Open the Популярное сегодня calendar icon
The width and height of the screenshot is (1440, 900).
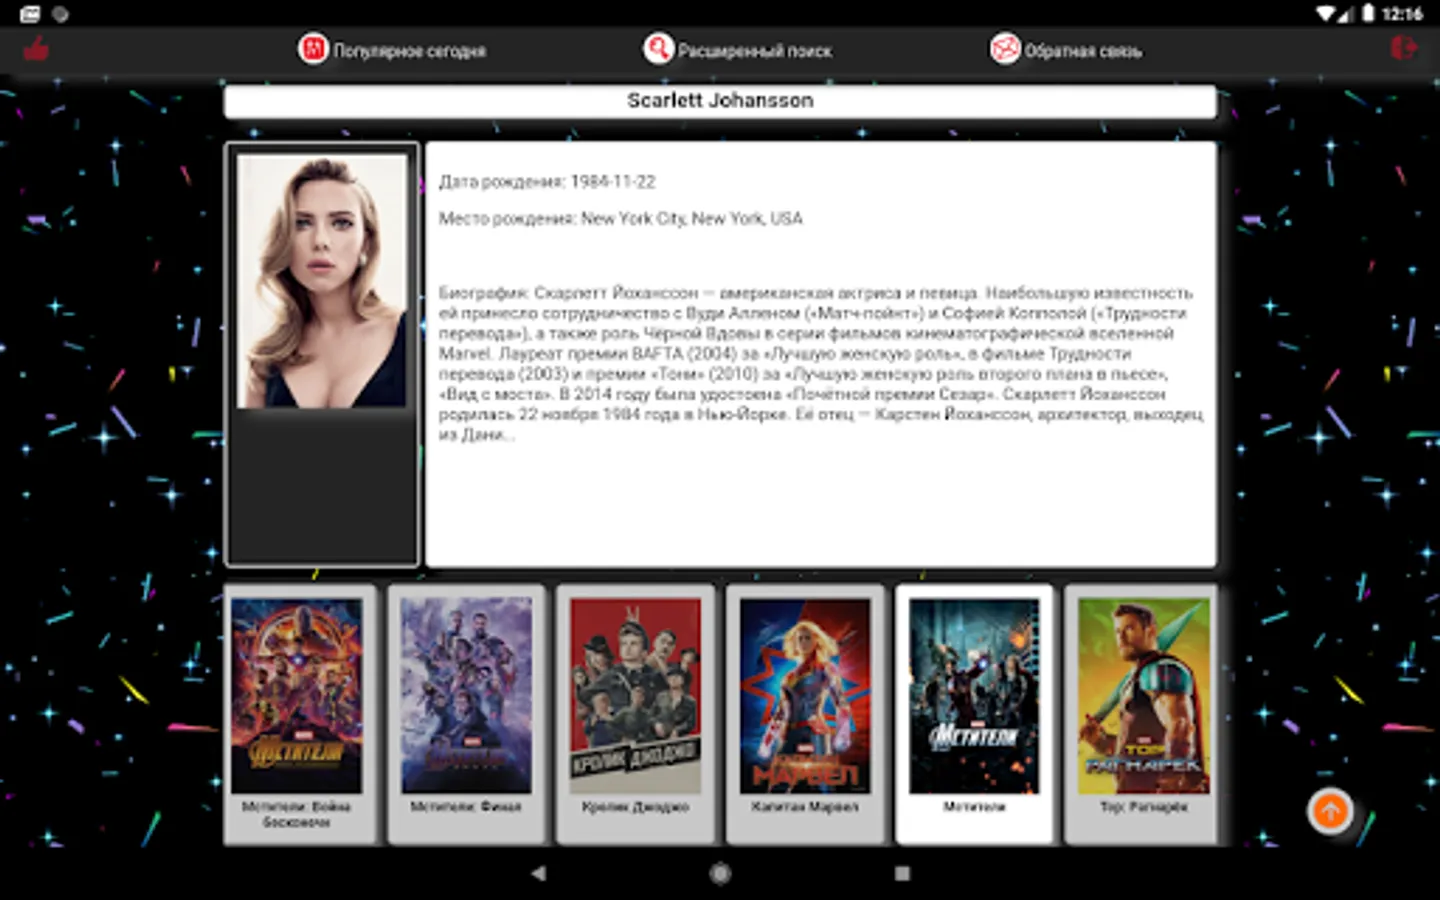pyautogui.click(x=313, y=49)
